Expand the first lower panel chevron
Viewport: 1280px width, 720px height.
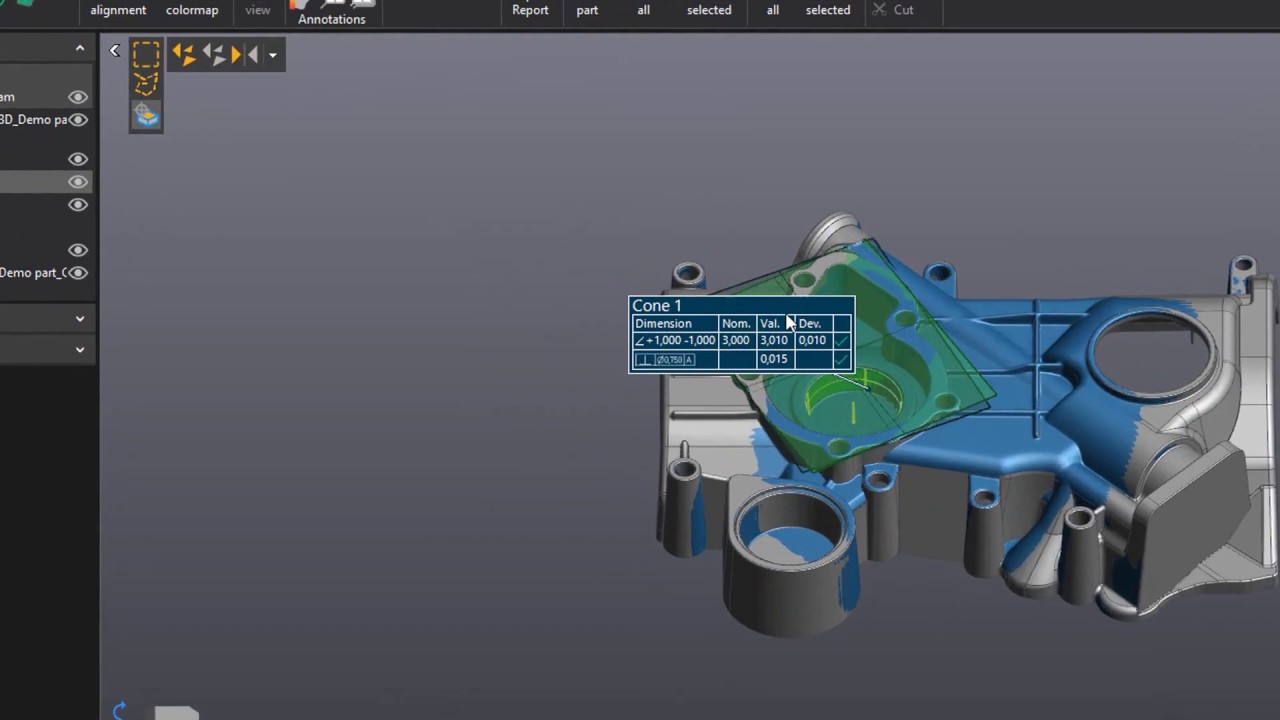(x=79, y=318)
